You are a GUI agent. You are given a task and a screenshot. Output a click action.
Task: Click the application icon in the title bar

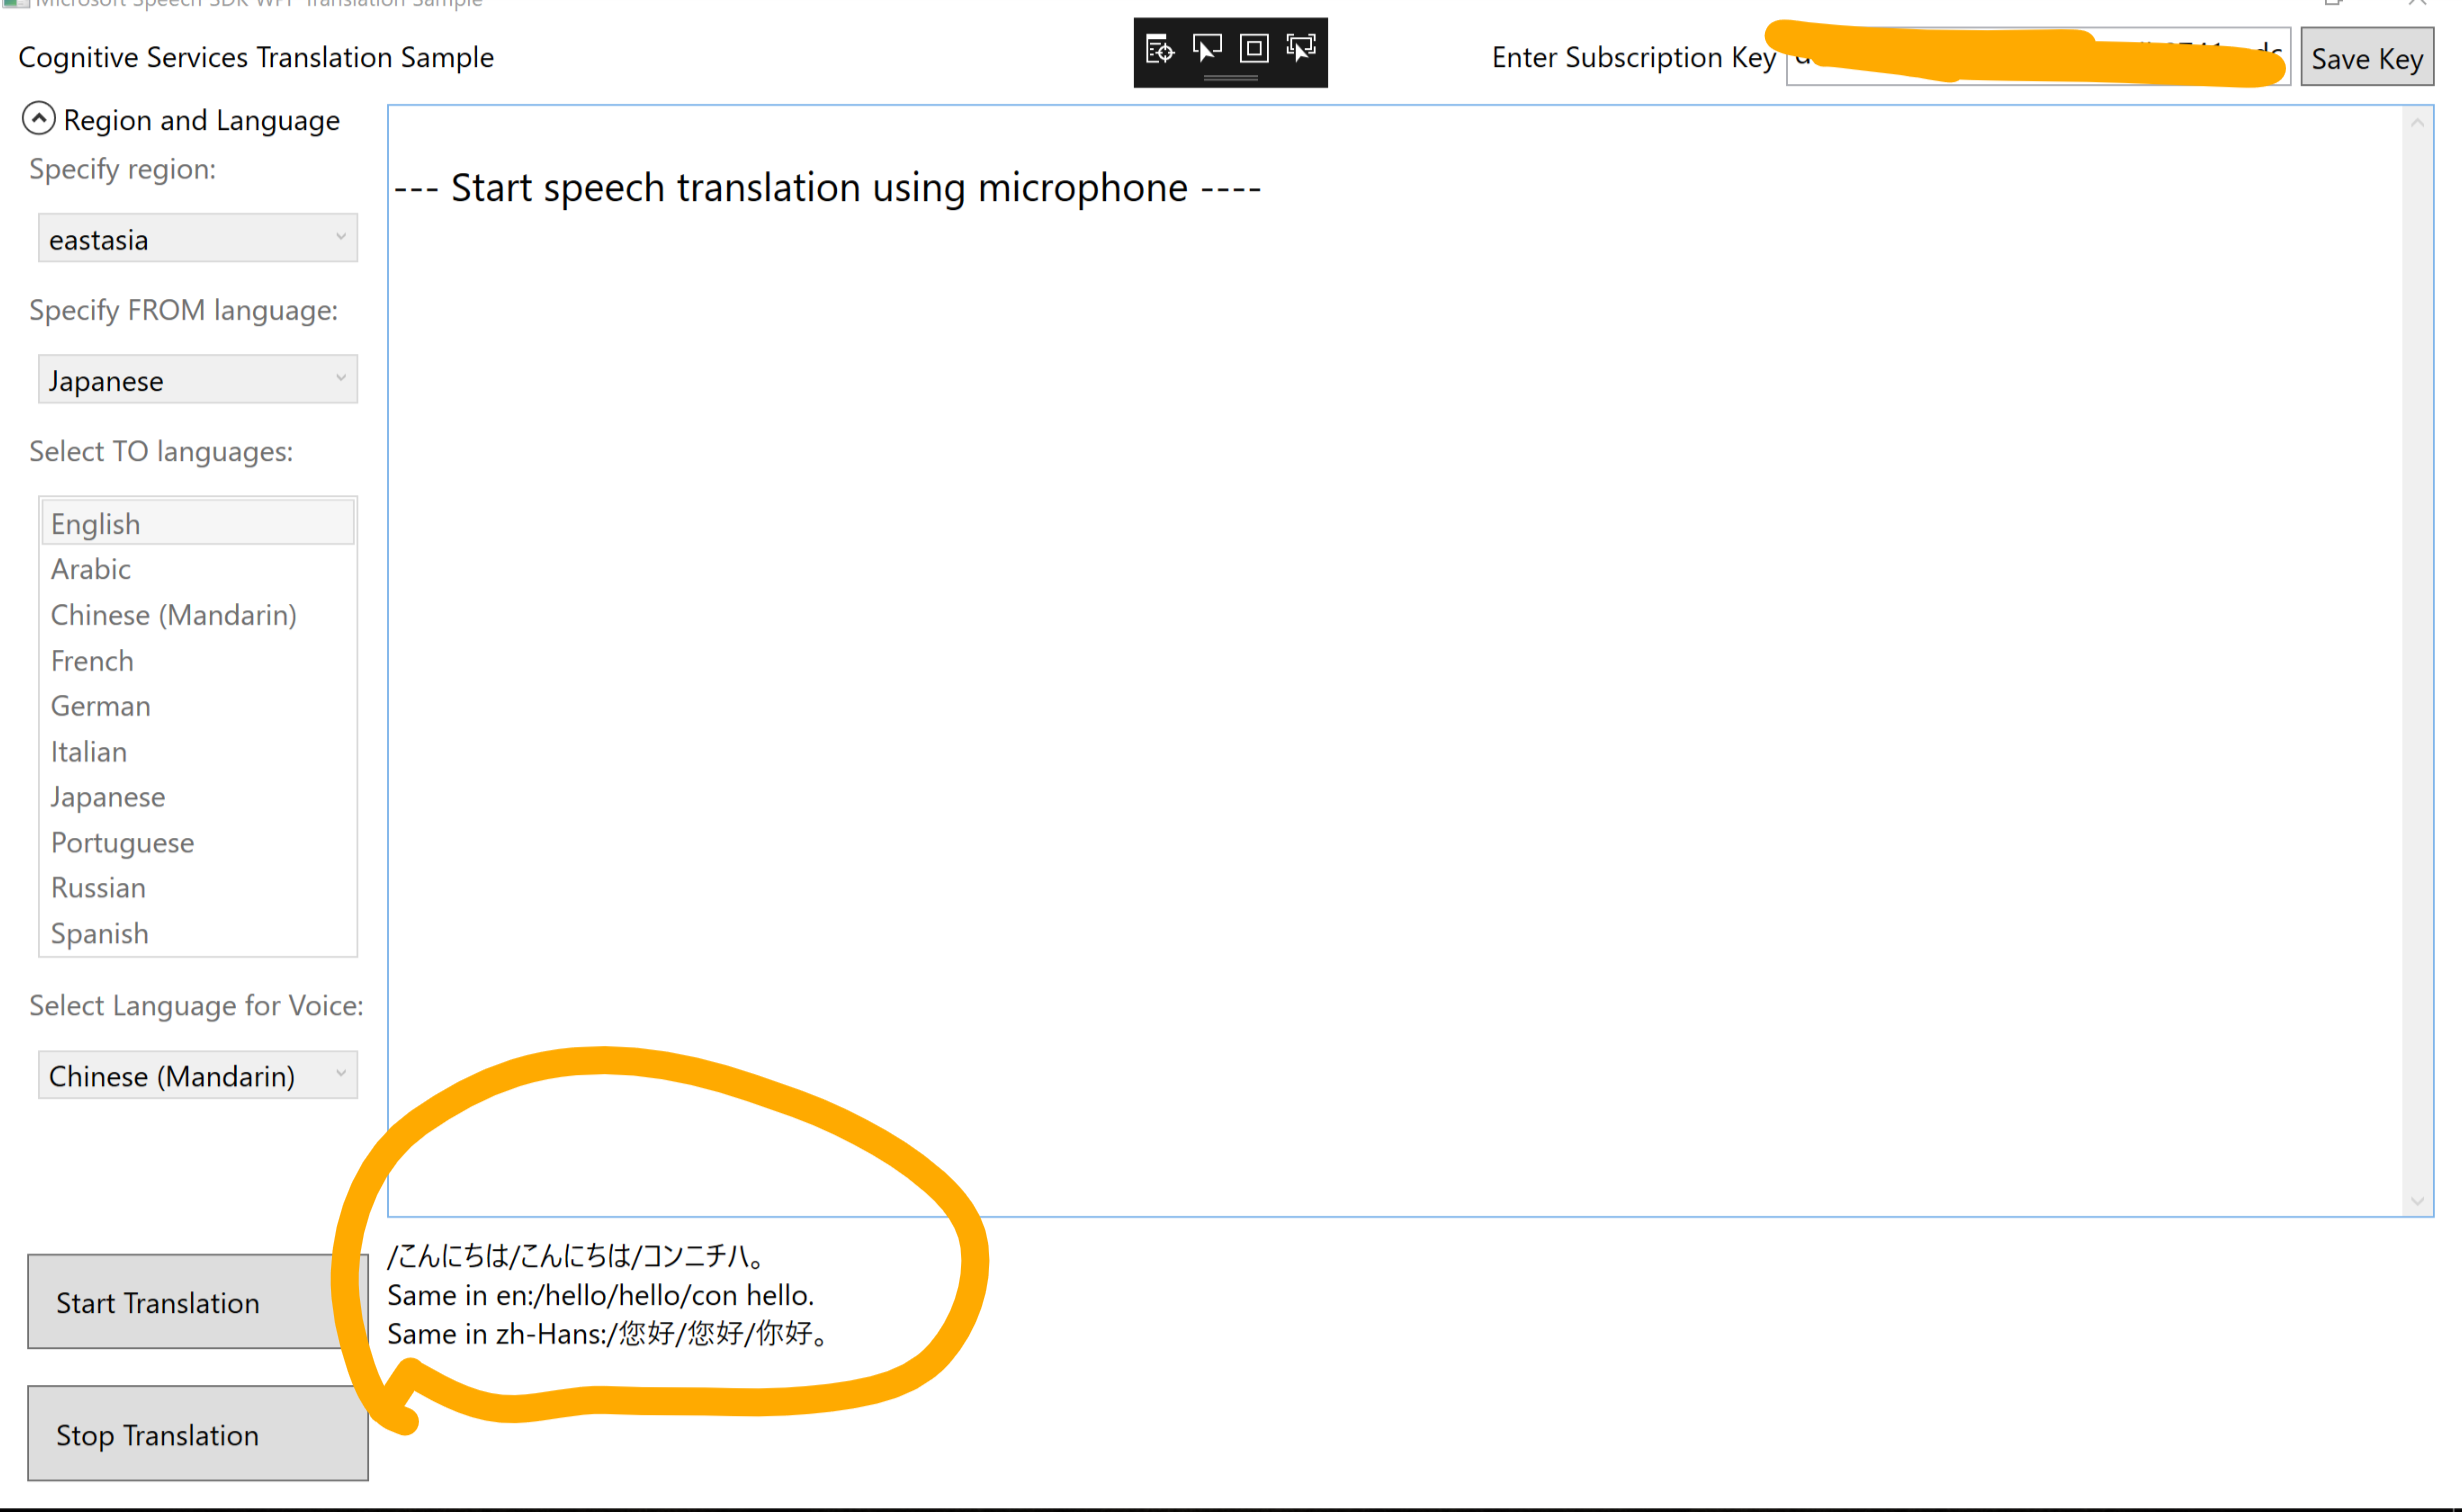click(17, 3)
